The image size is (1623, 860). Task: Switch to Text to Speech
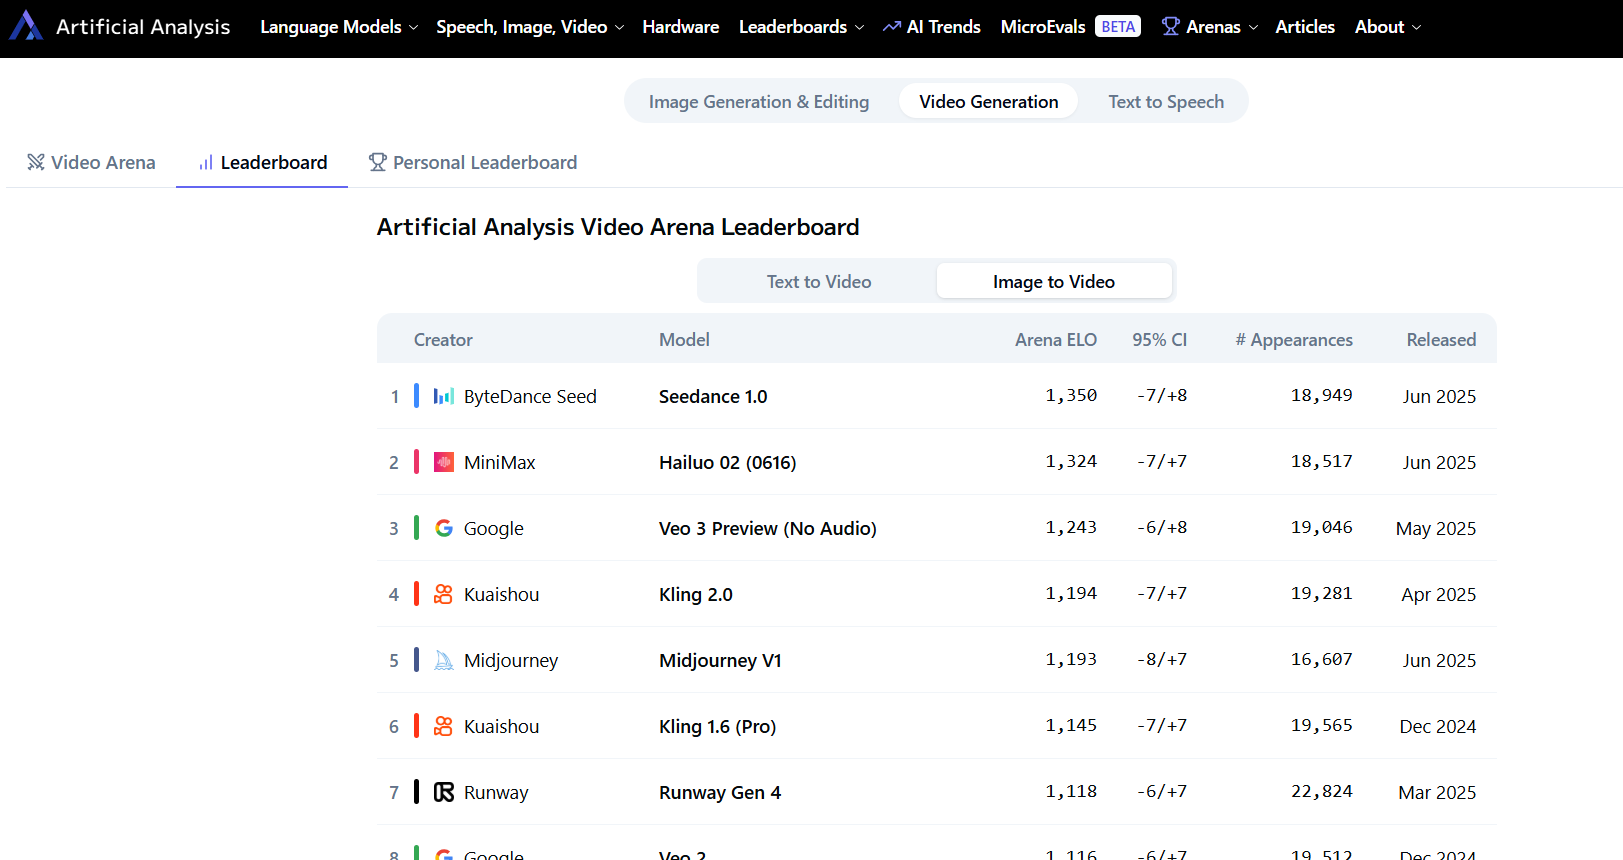tap(1166, 101)
